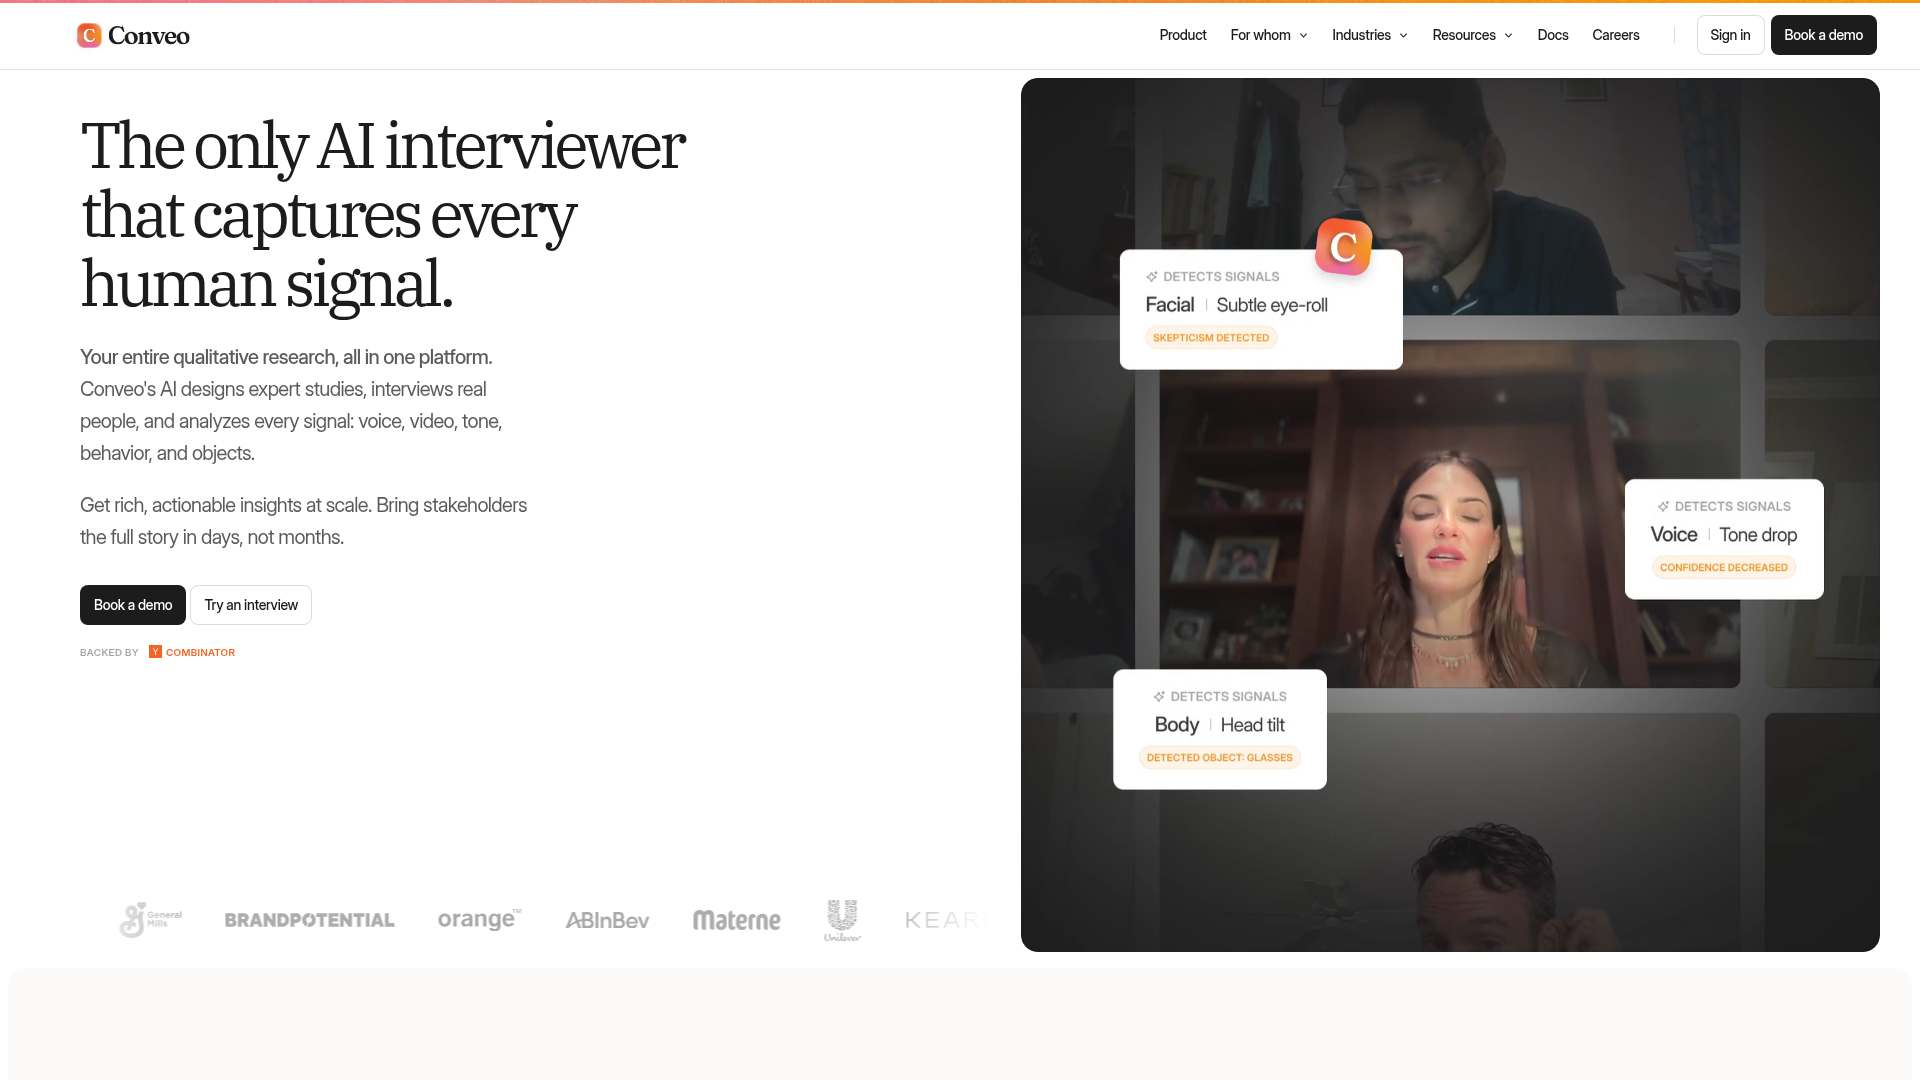Viewport: 1920px width, 1080px height.
Task: Click the Skepticism Detected orange tag
Action: [x=1210, y=338]
